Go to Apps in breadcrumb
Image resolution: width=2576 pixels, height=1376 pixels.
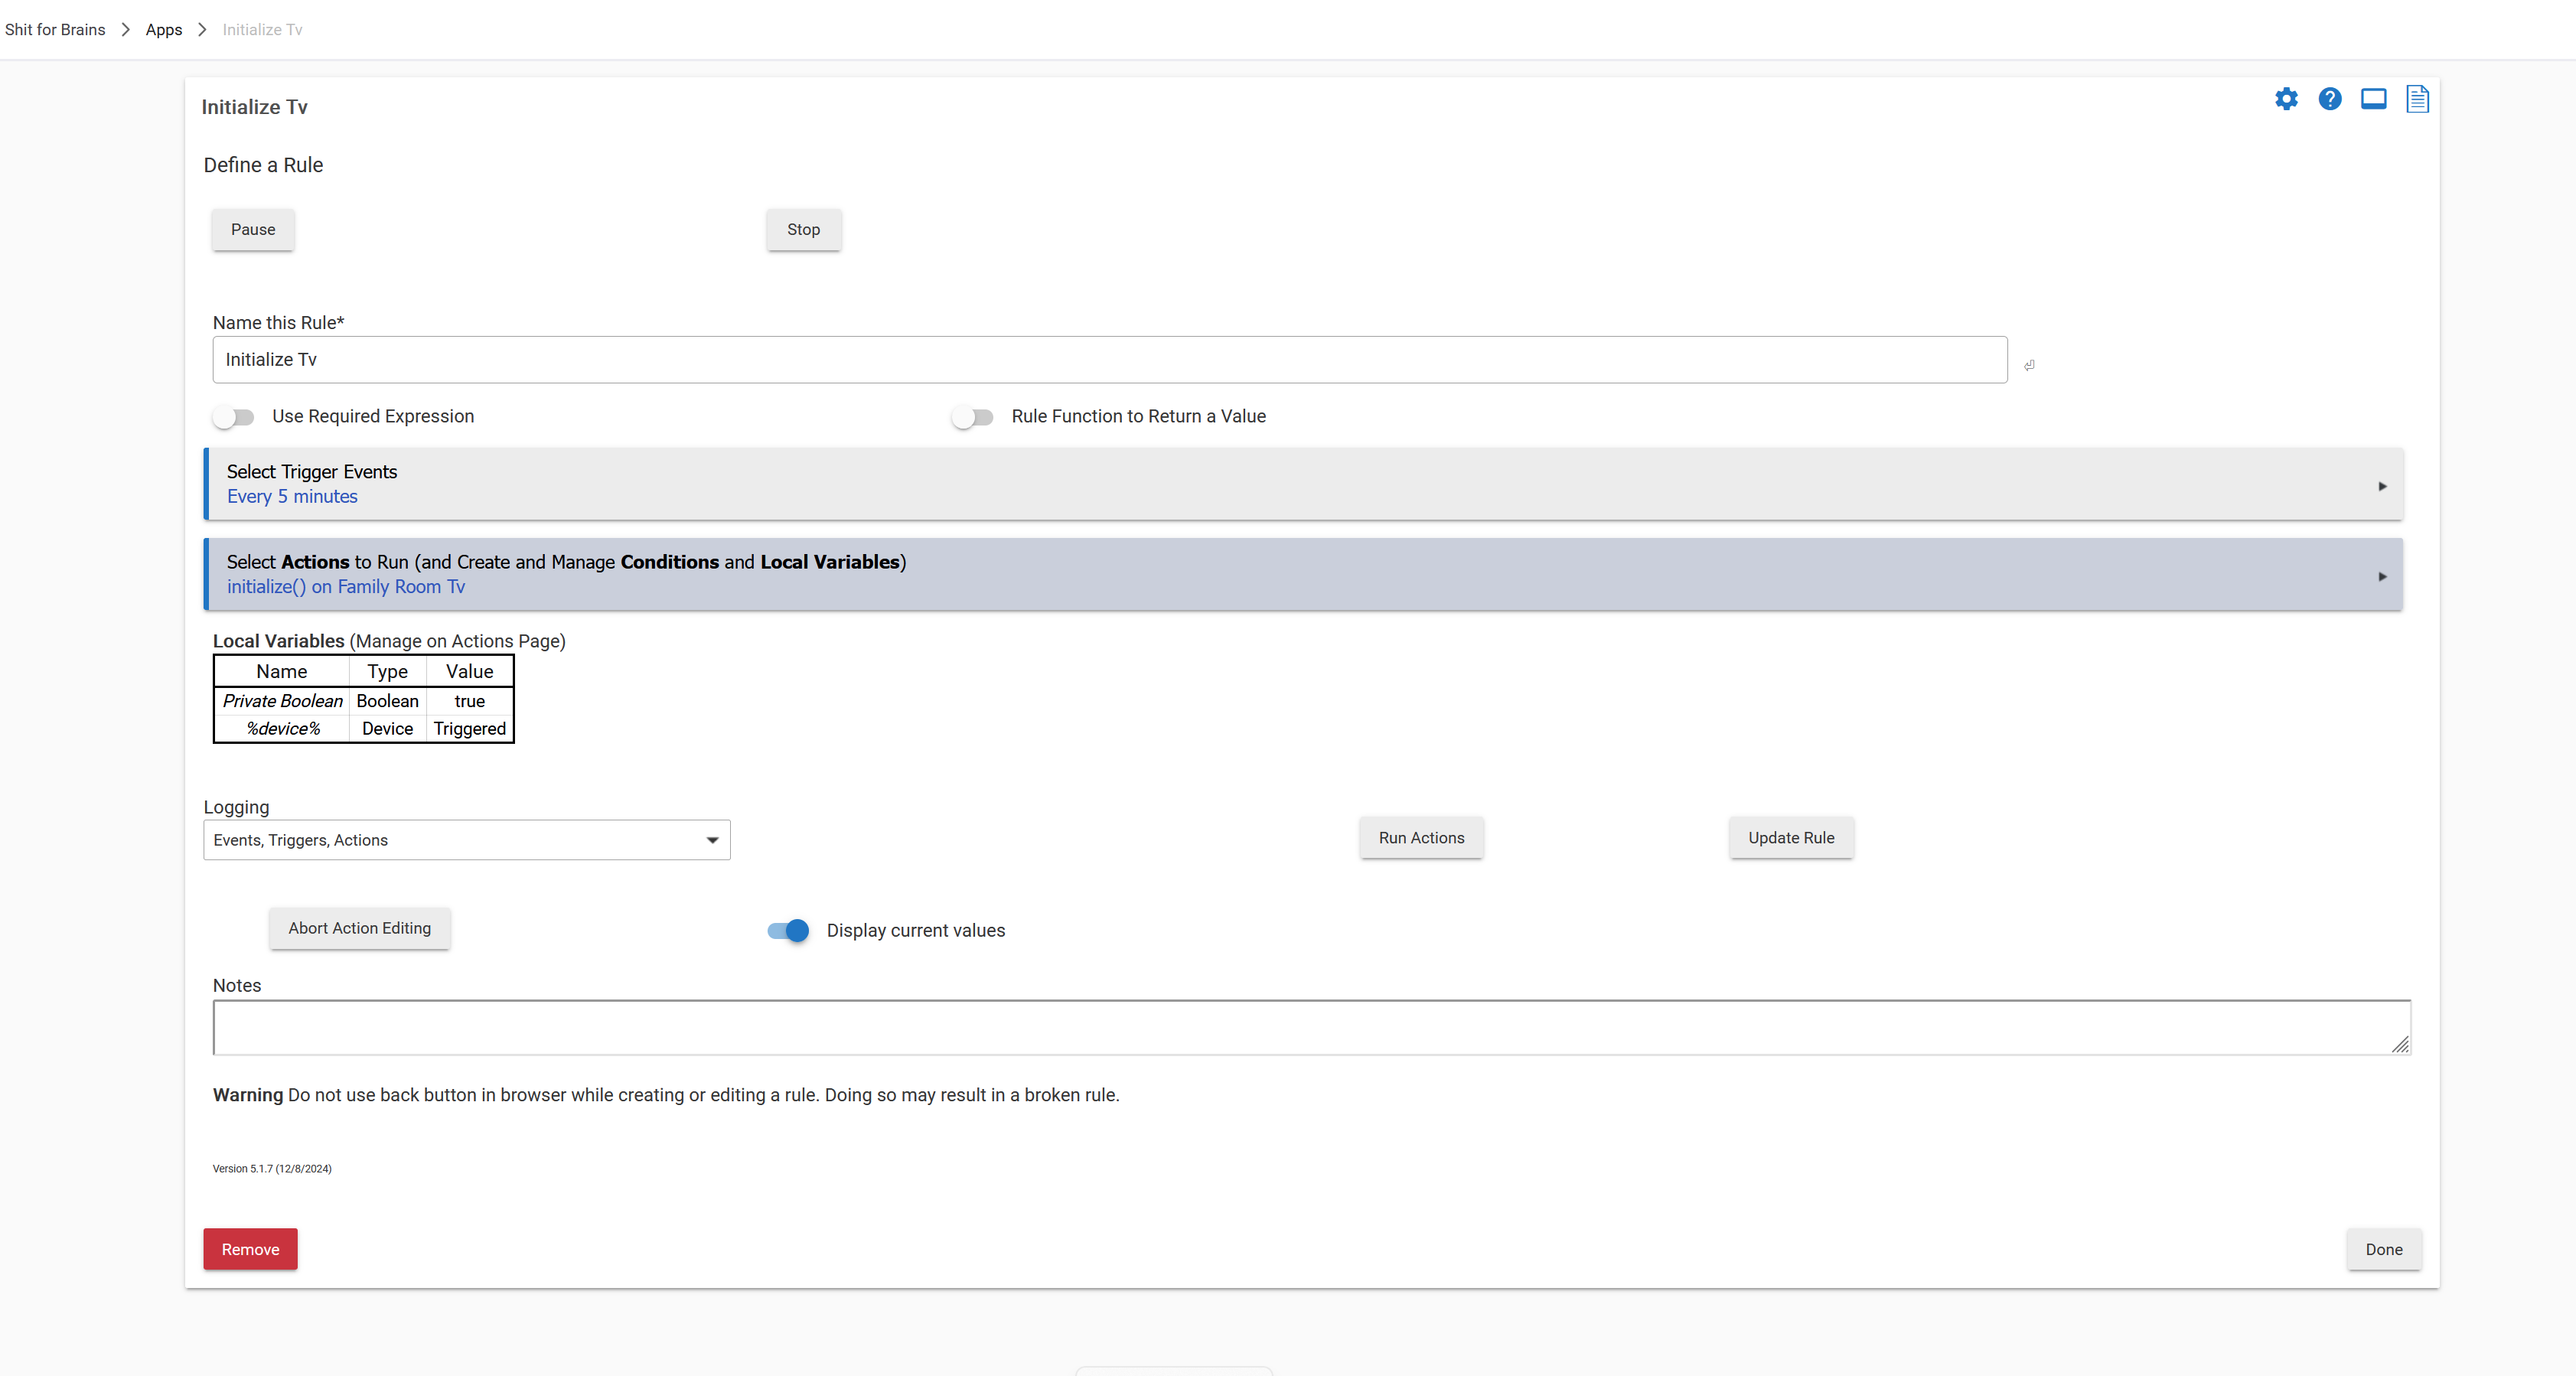pos(164,30)
